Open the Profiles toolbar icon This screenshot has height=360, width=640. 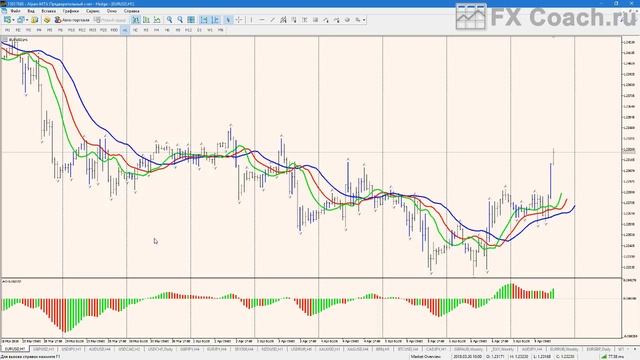(21, 20)
